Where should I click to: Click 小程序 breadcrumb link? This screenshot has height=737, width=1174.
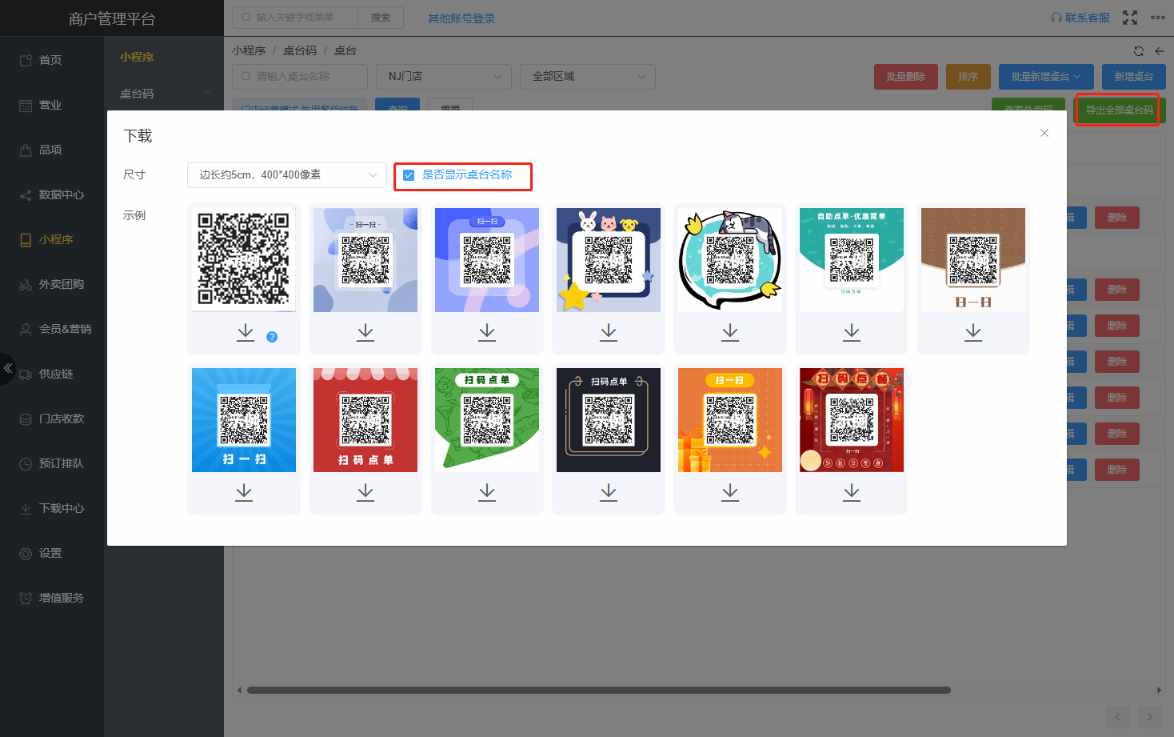coord(249,50)
